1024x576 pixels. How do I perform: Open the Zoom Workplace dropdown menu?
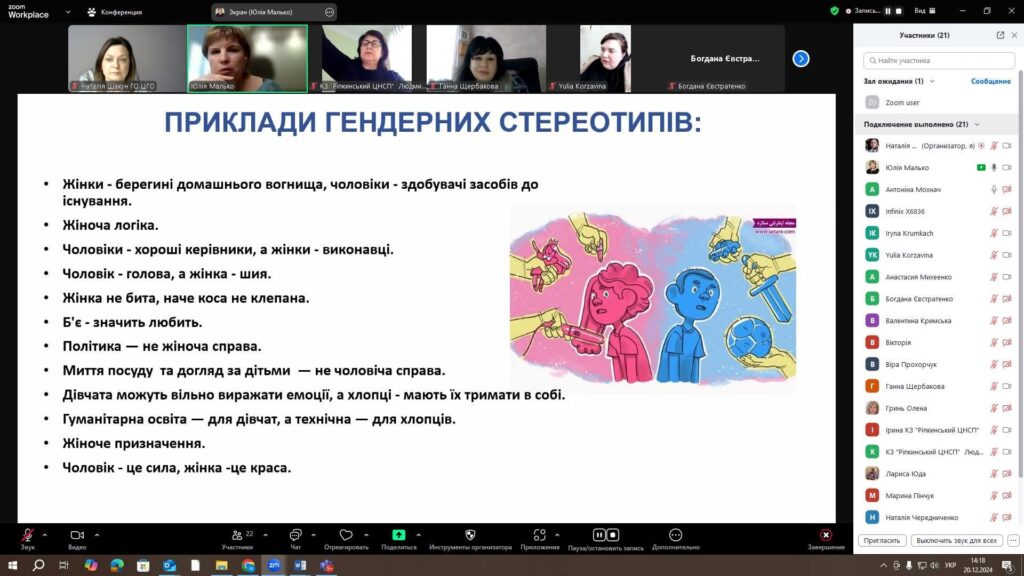tap(69, 12)
